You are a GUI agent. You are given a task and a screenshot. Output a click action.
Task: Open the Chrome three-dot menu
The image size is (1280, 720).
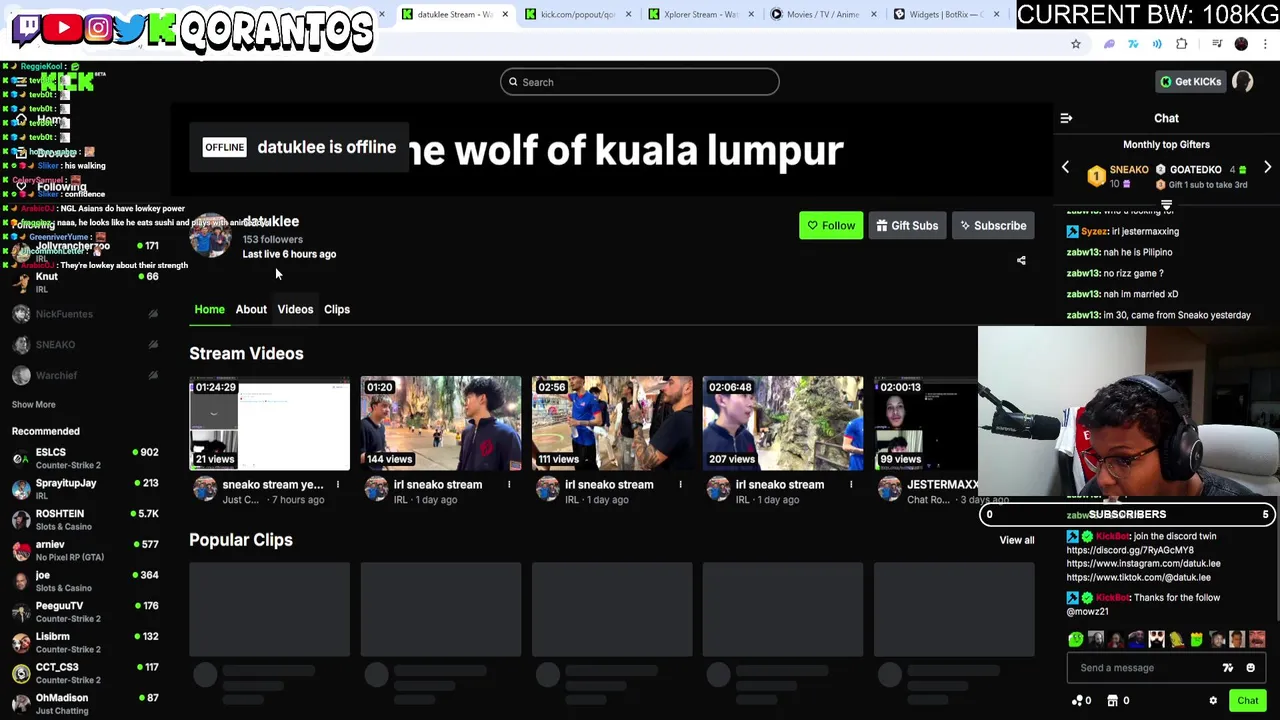click(x=1265, y=44)
